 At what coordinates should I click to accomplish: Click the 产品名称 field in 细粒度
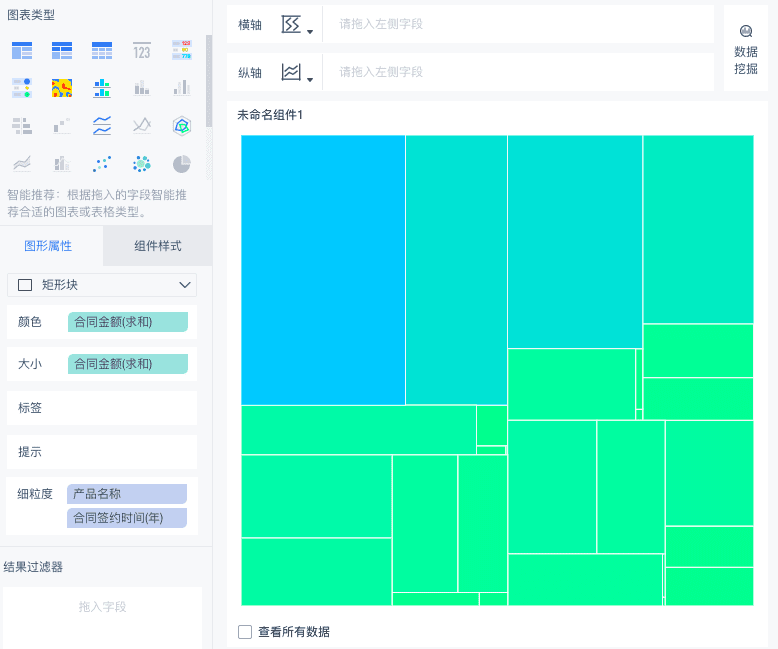pos(127,494)
